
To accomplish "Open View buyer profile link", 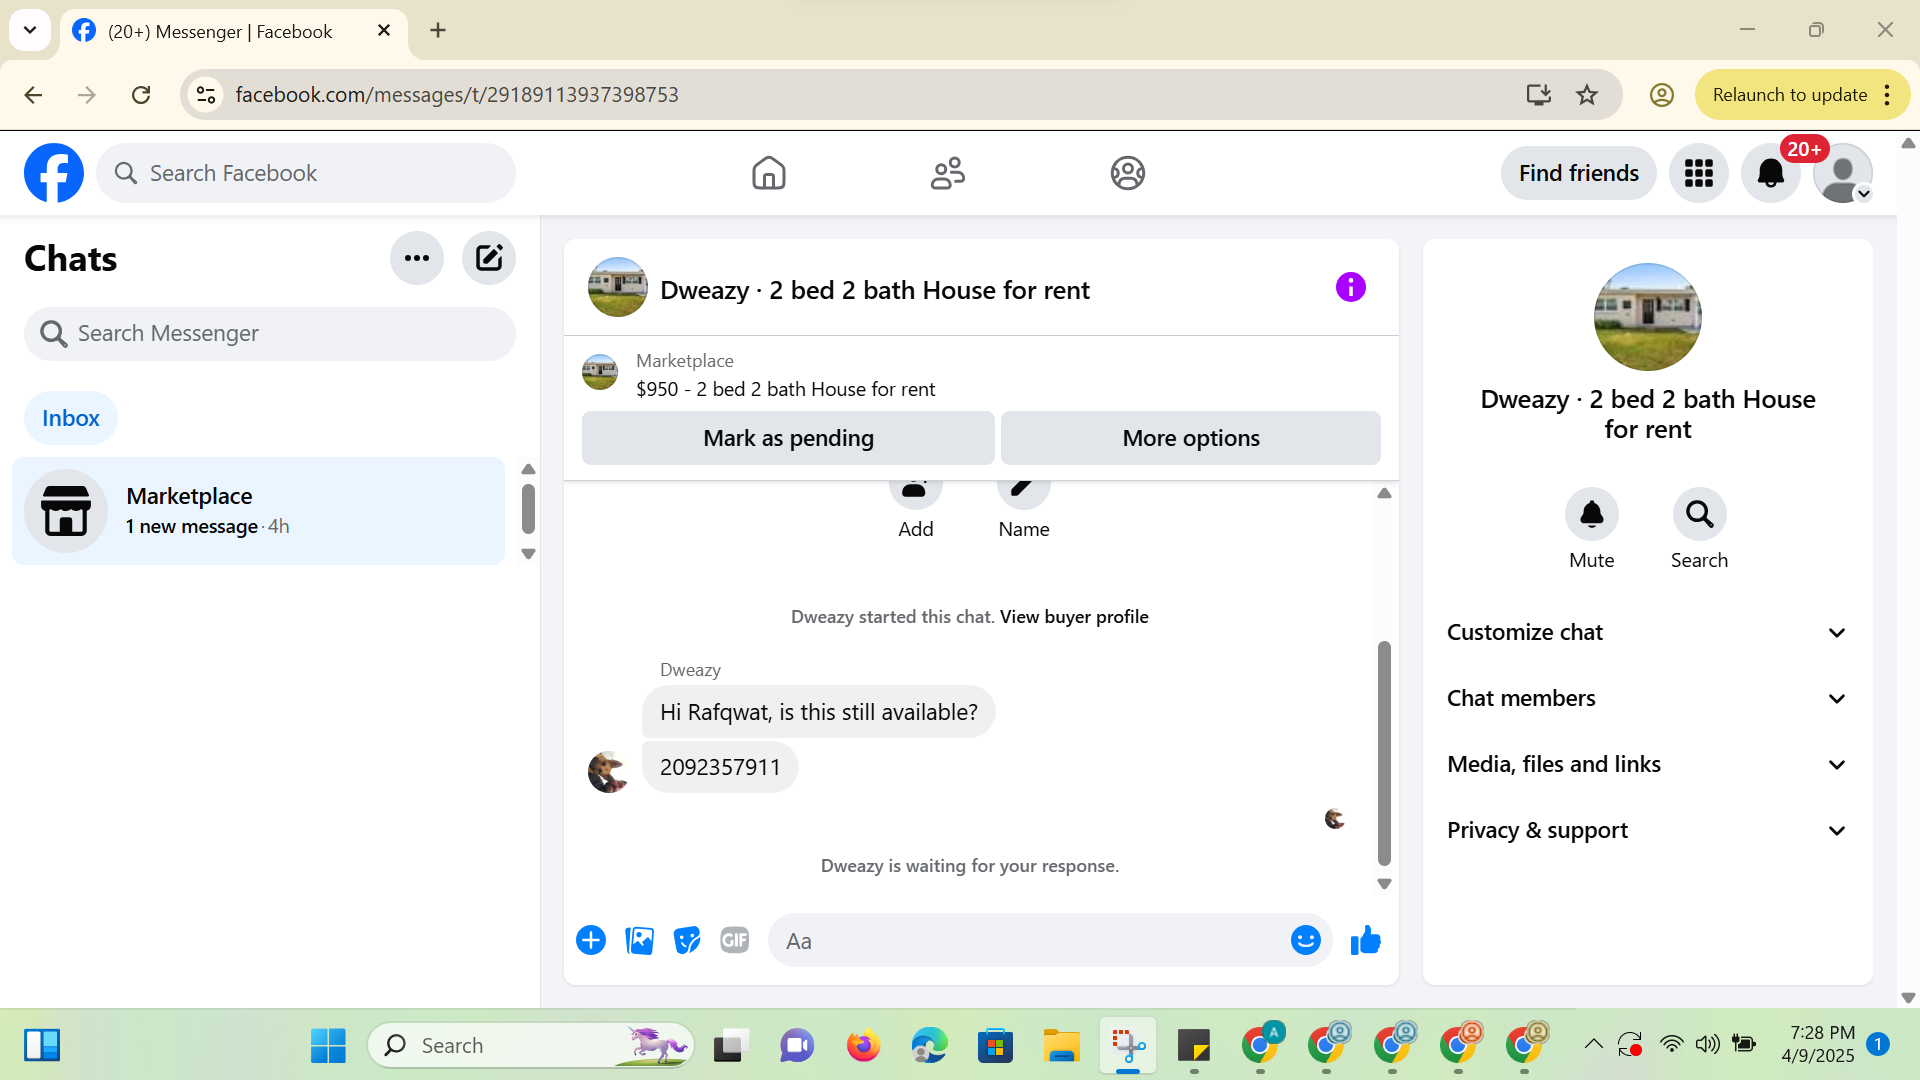I will tap(1074, 617).
